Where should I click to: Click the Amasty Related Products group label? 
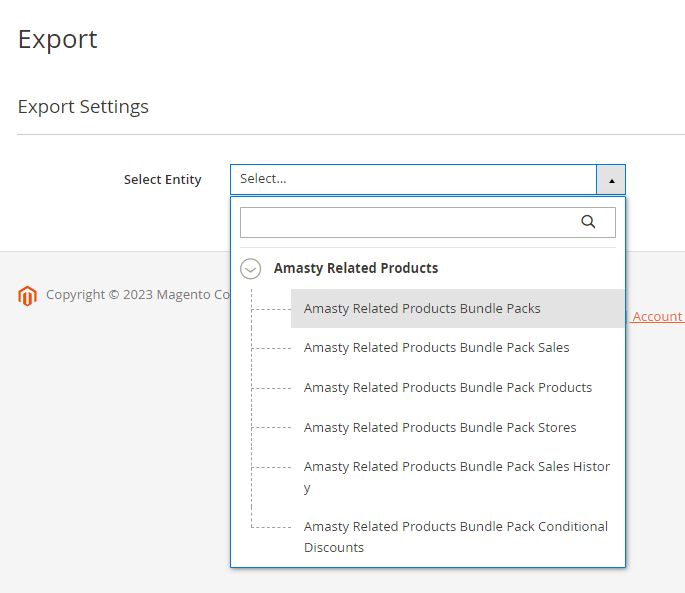point(356,268)
